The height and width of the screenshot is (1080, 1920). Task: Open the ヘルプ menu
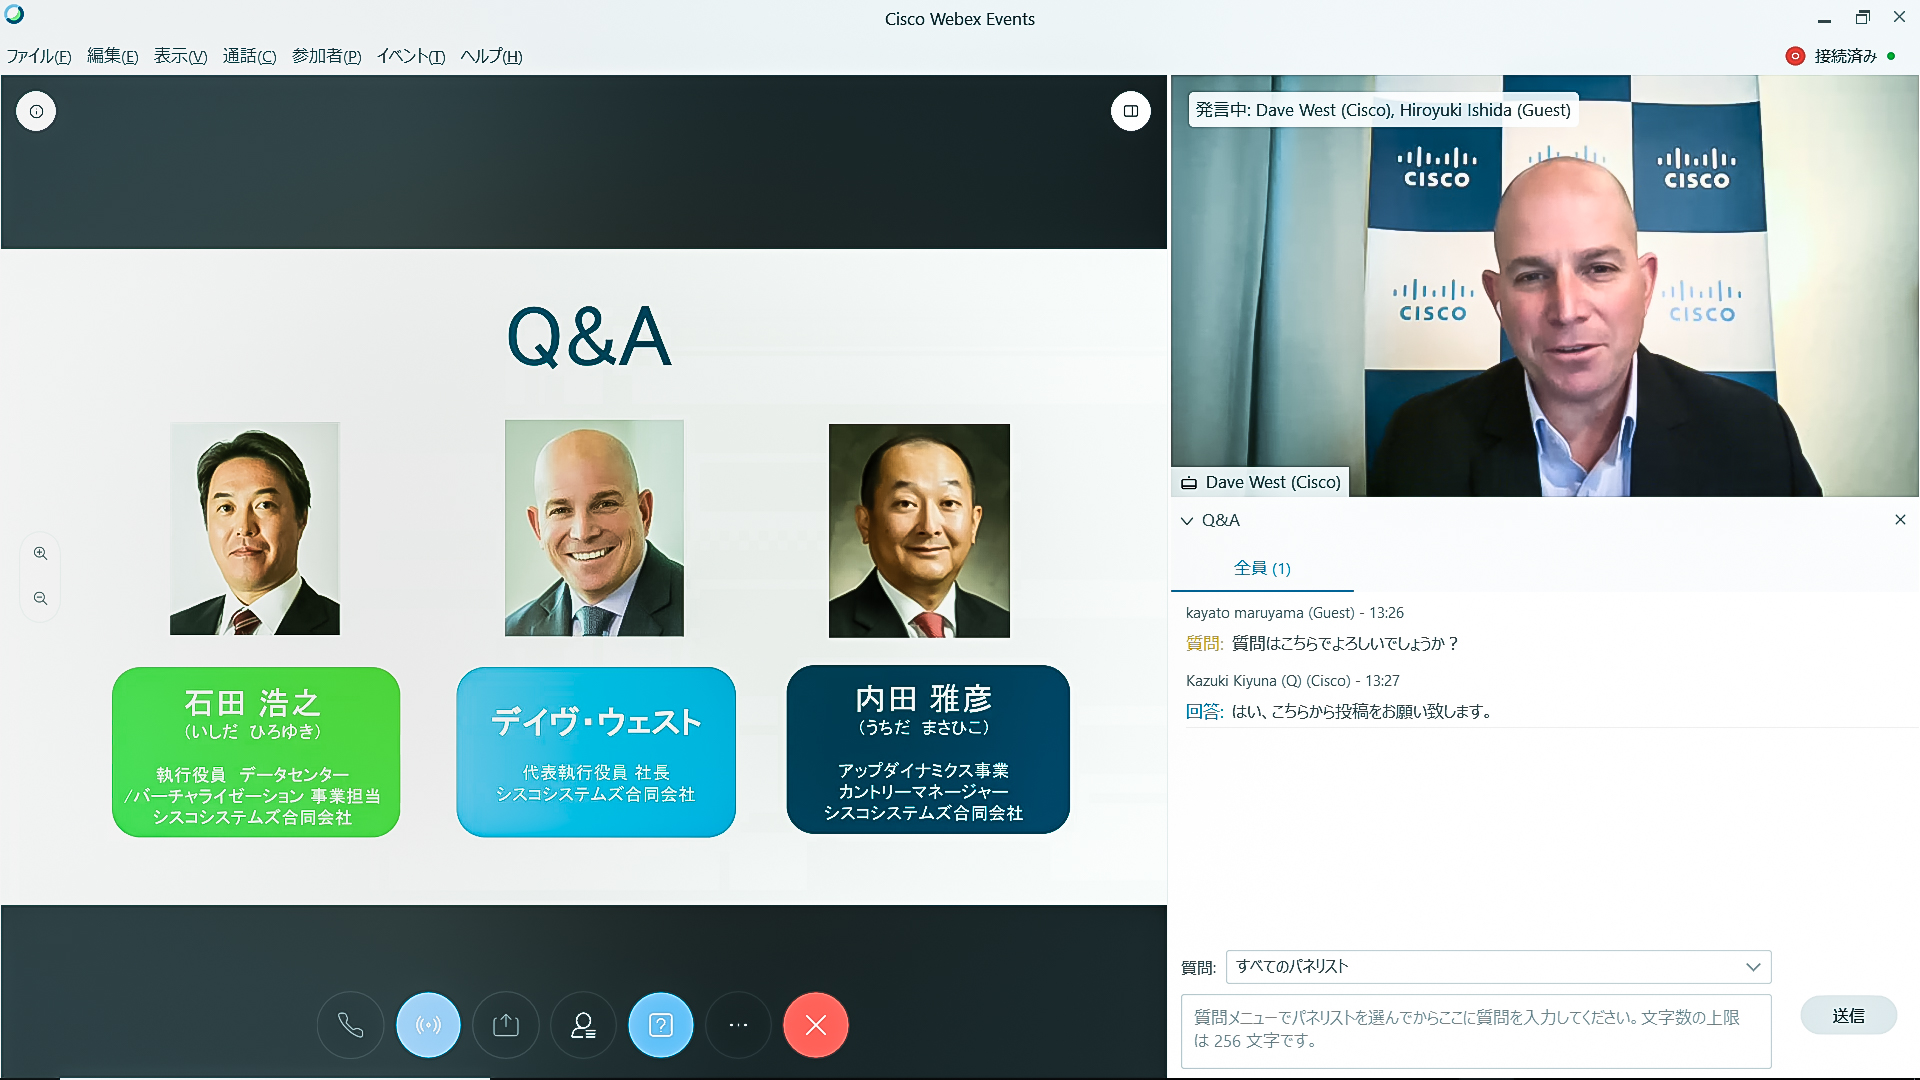tap(491, 56)
